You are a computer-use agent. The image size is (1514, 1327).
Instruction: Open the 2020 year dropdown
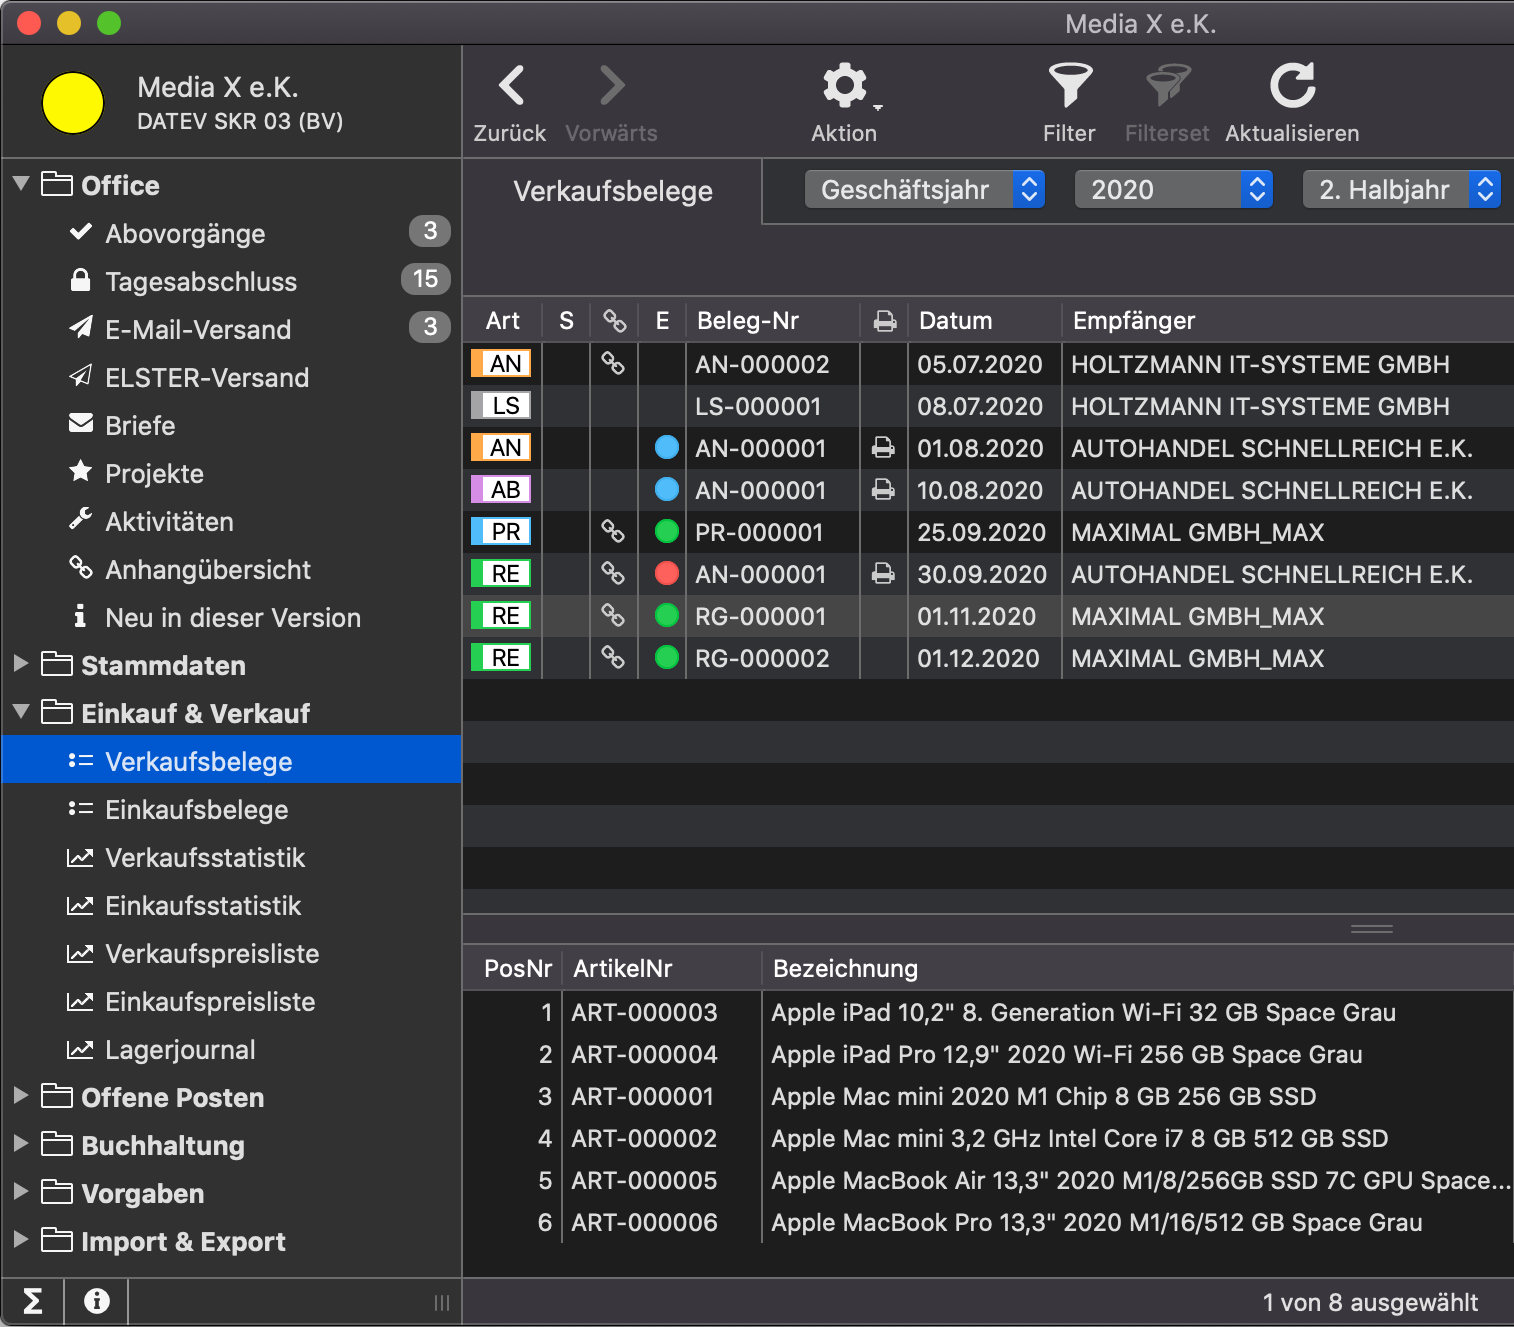pos(1173,189)
